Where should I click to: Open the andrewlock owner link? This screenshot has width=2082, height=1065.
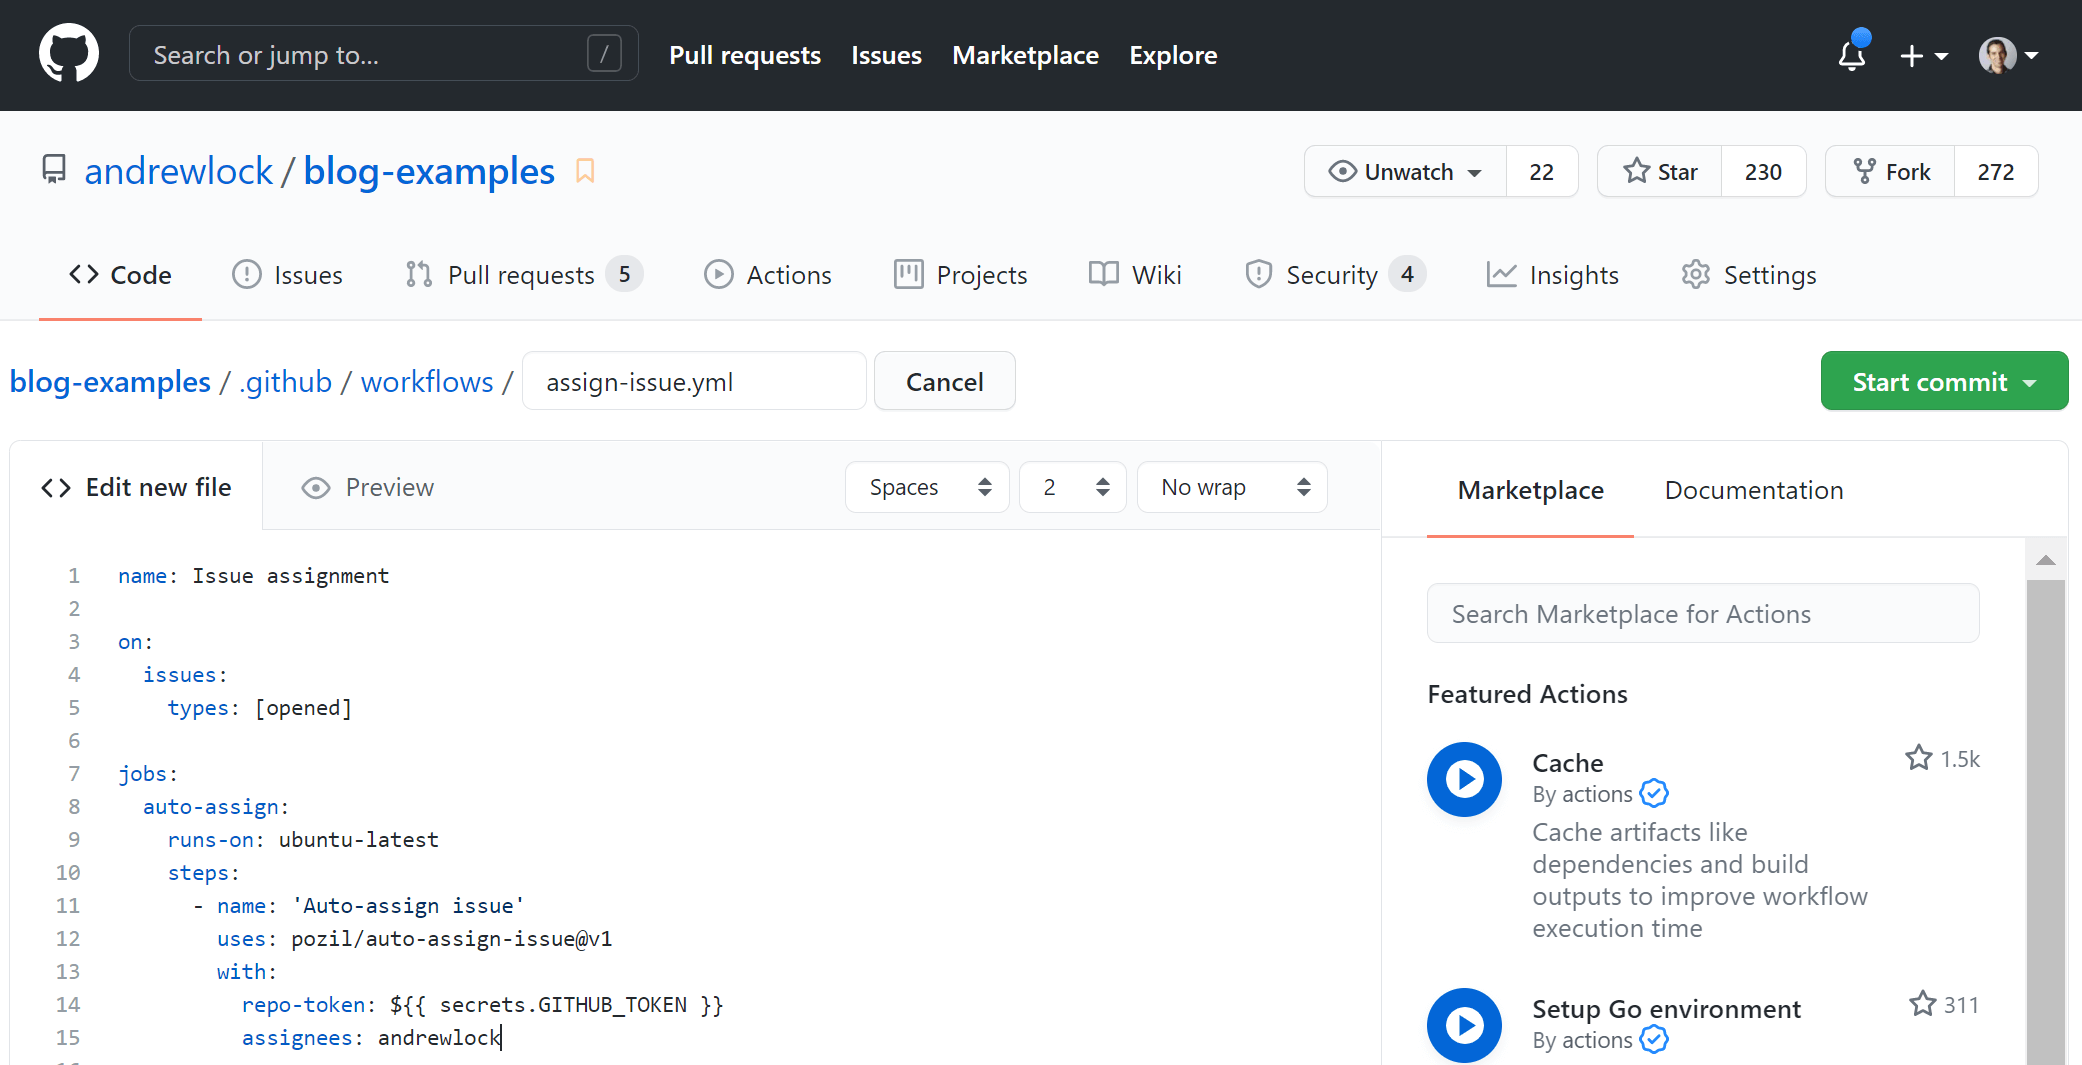pos(178,171)
